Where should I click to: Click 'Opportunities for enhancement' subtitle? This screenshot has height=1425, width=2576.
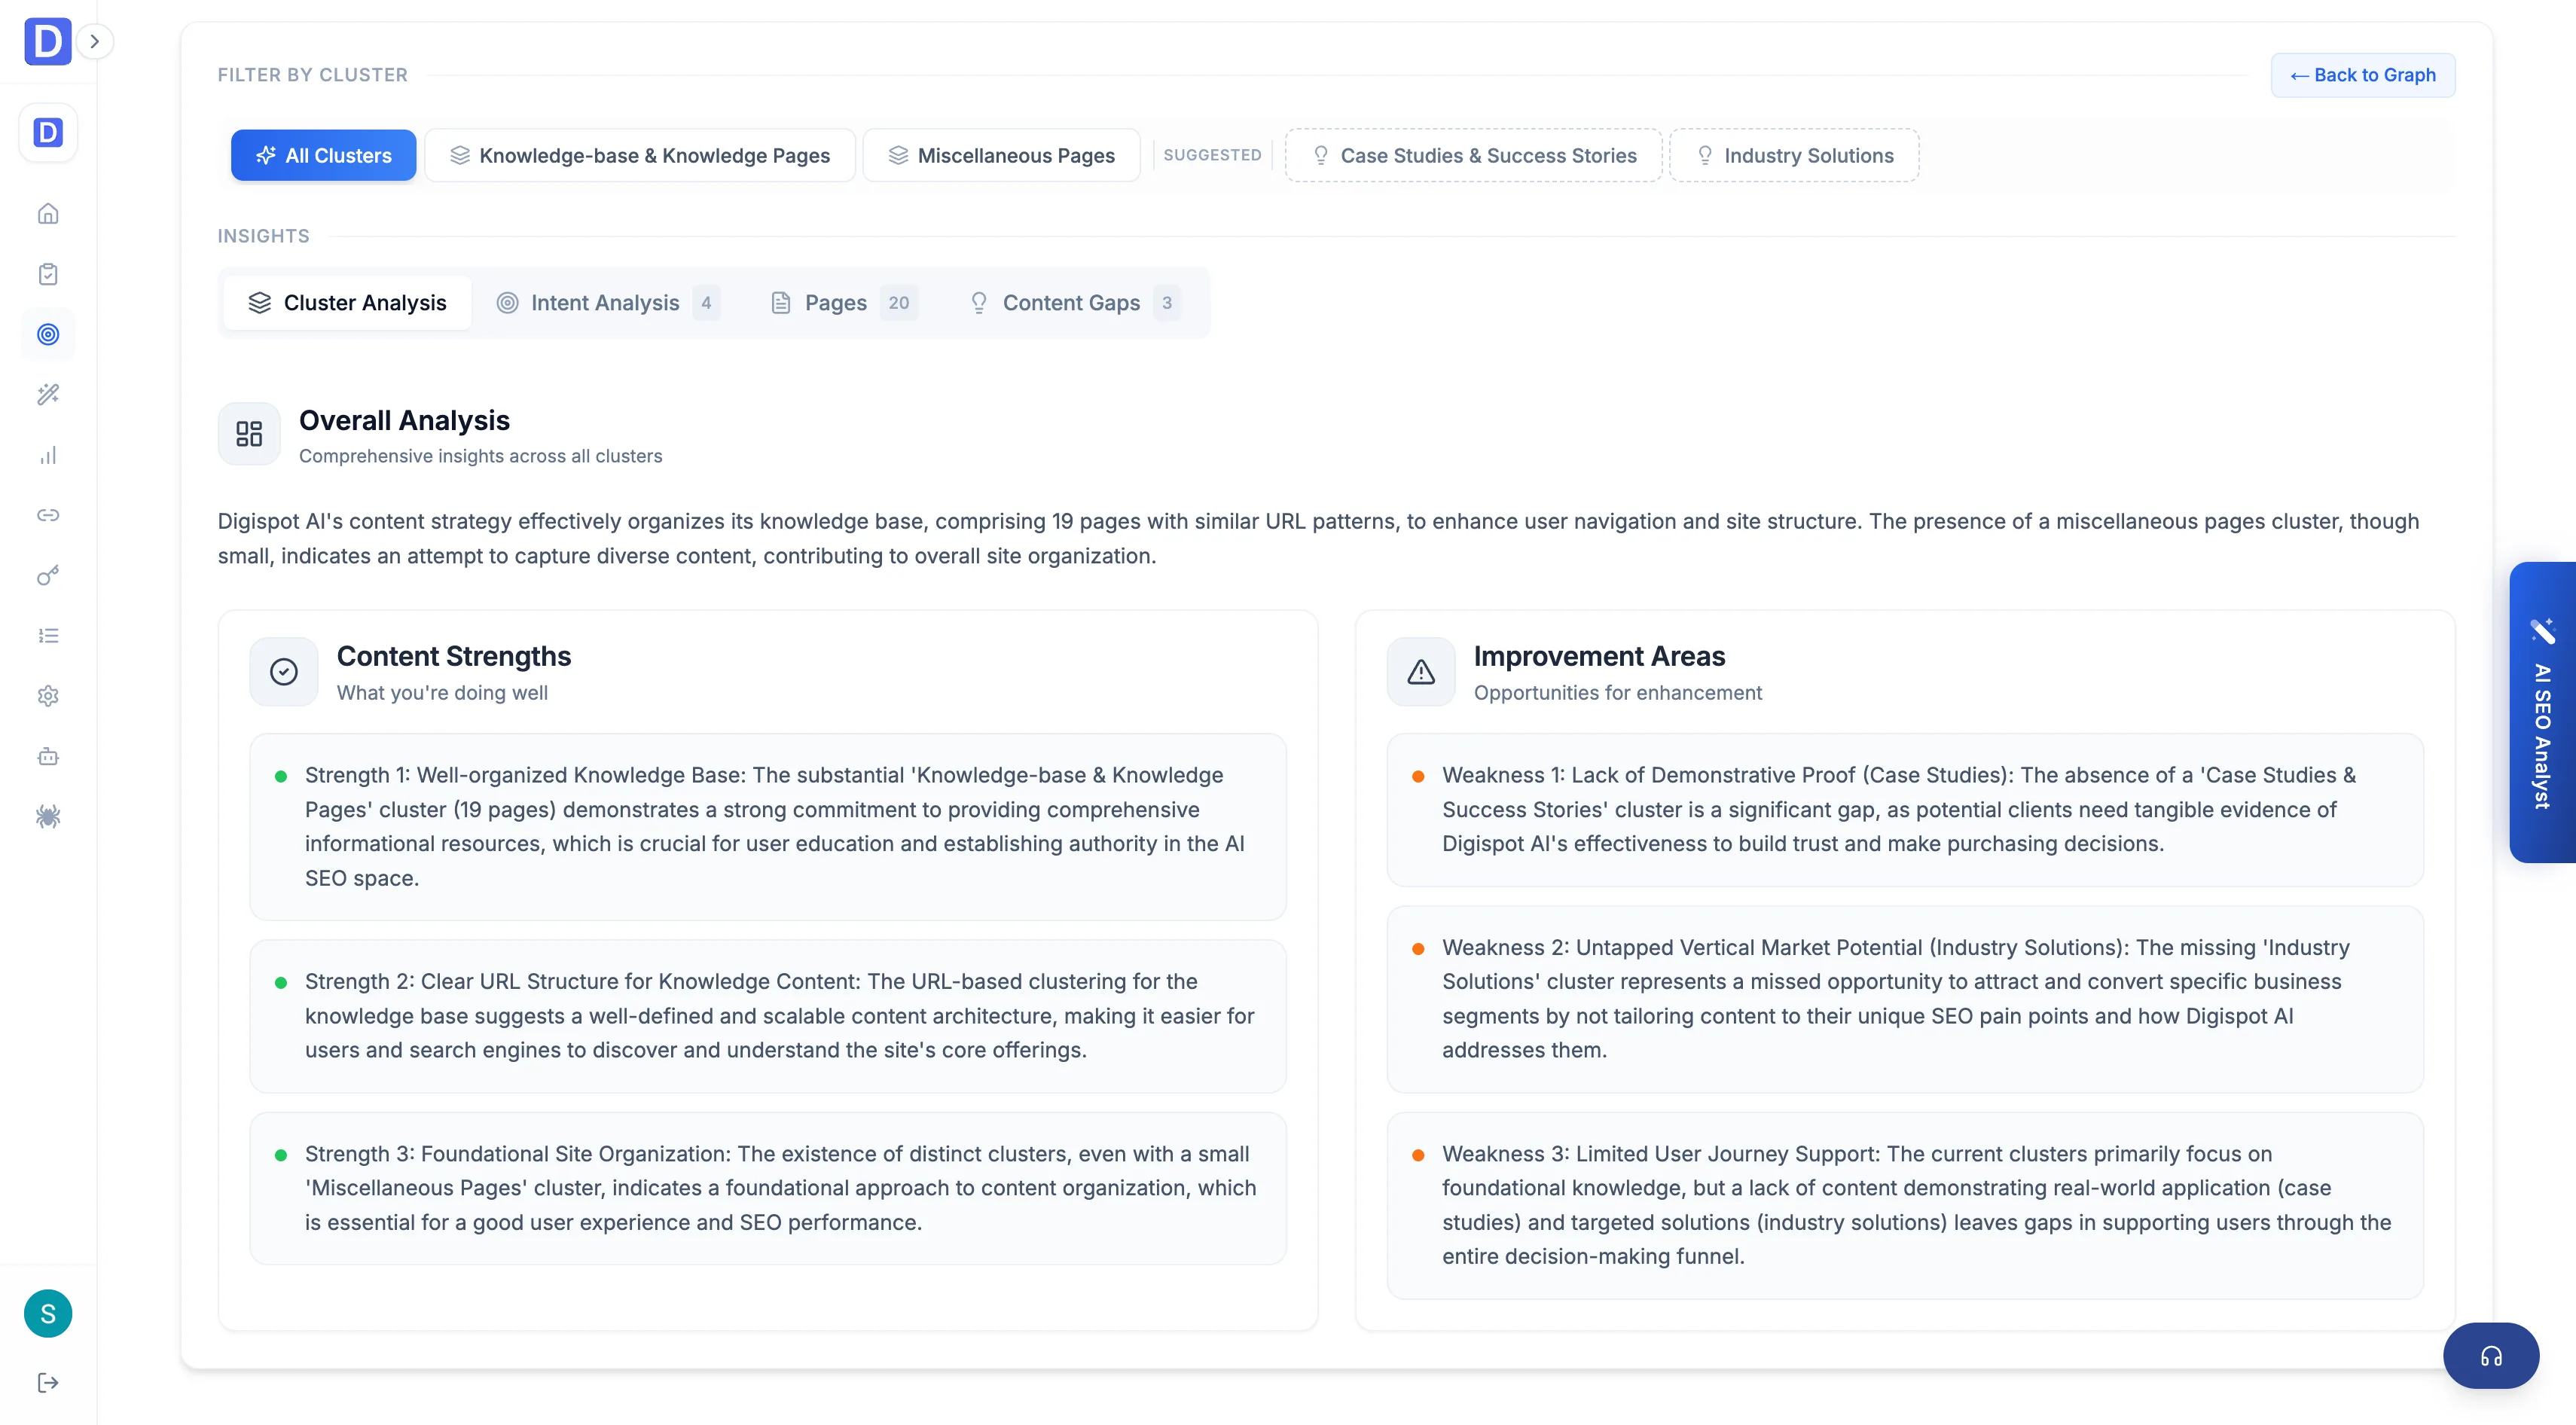1617,693
